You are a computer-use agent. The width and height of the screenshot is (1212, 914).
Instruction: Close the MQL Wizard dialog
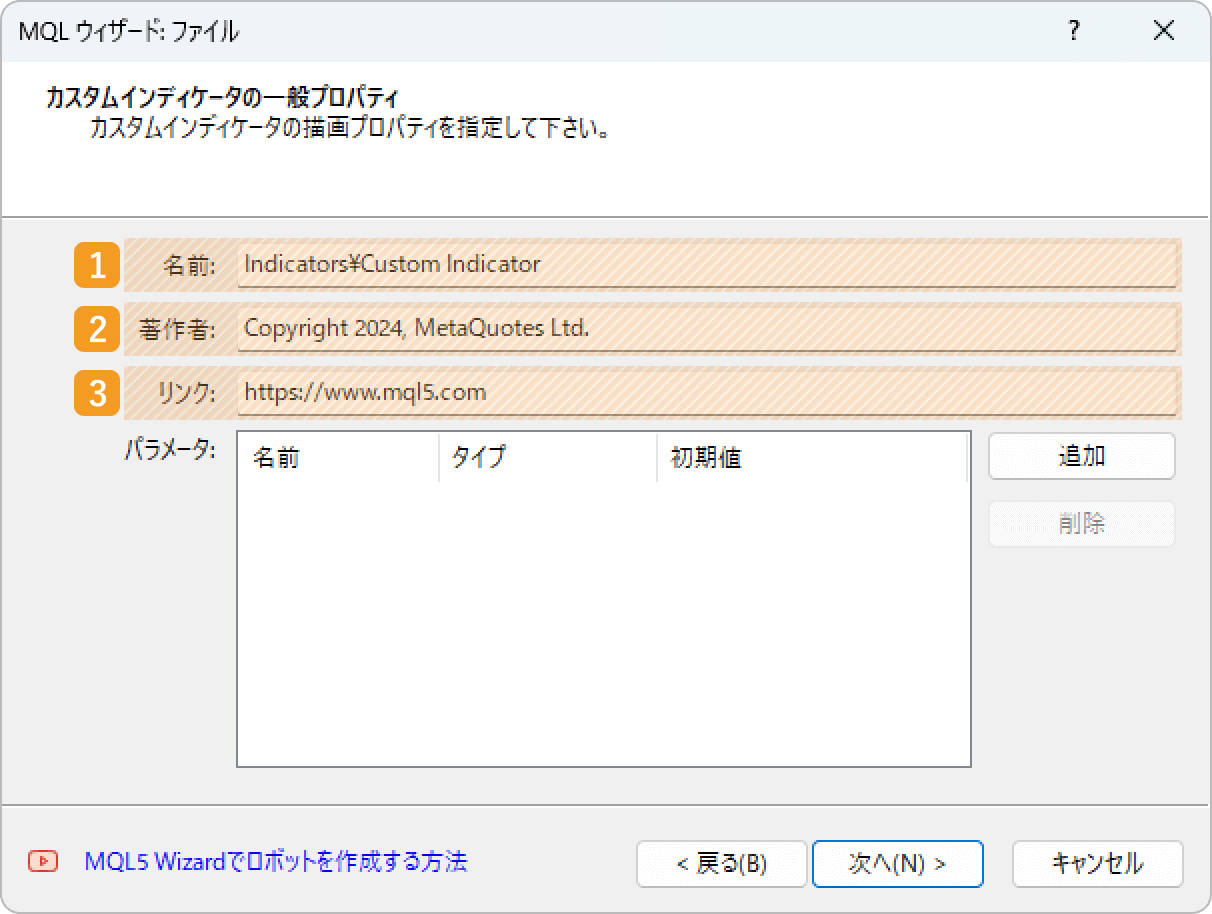1163,32
